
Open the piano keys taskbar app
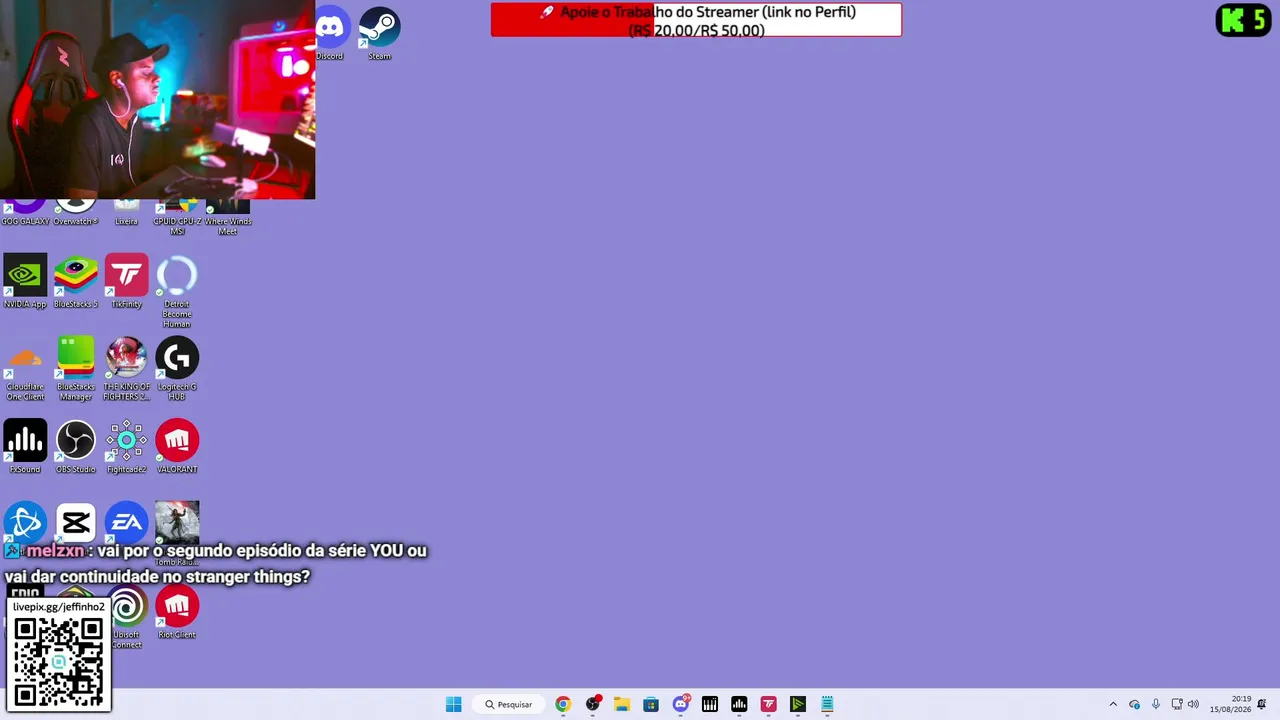click(710, 704)
